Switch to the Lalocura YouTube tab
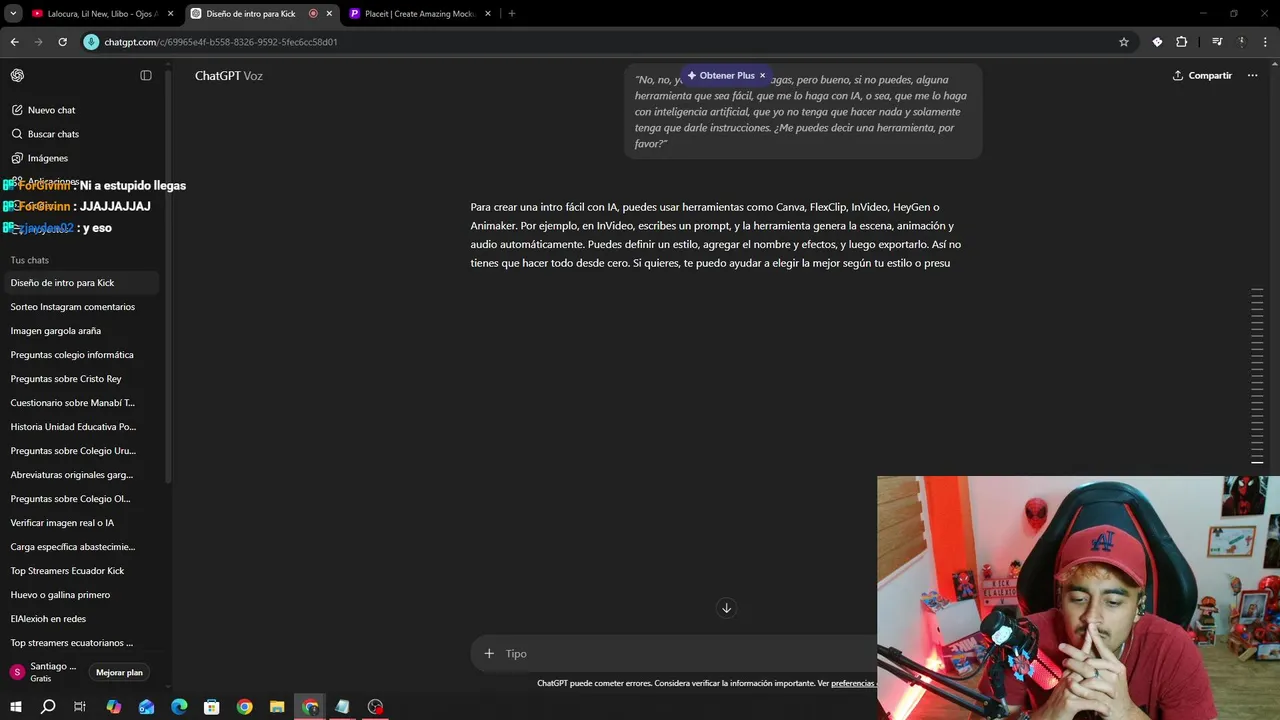Screen dimensions: 1280x720 [102, 14]
